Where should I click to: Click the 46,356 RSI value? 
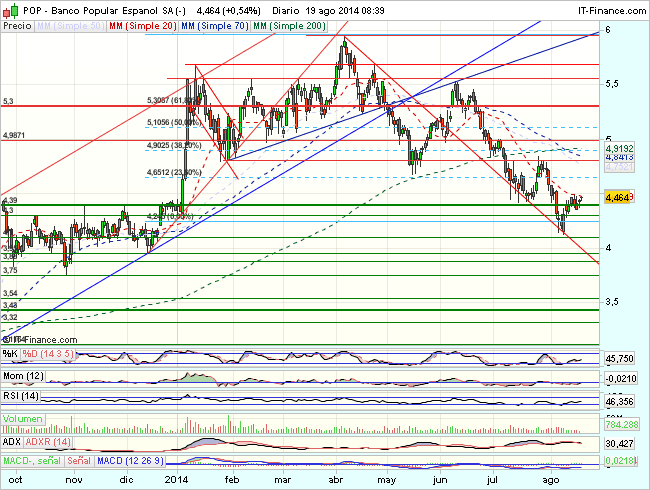click(619, 401)
